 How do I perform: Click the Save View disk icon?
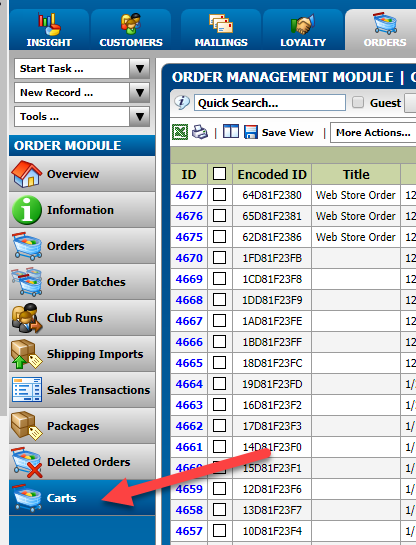(x=251, y=132)
